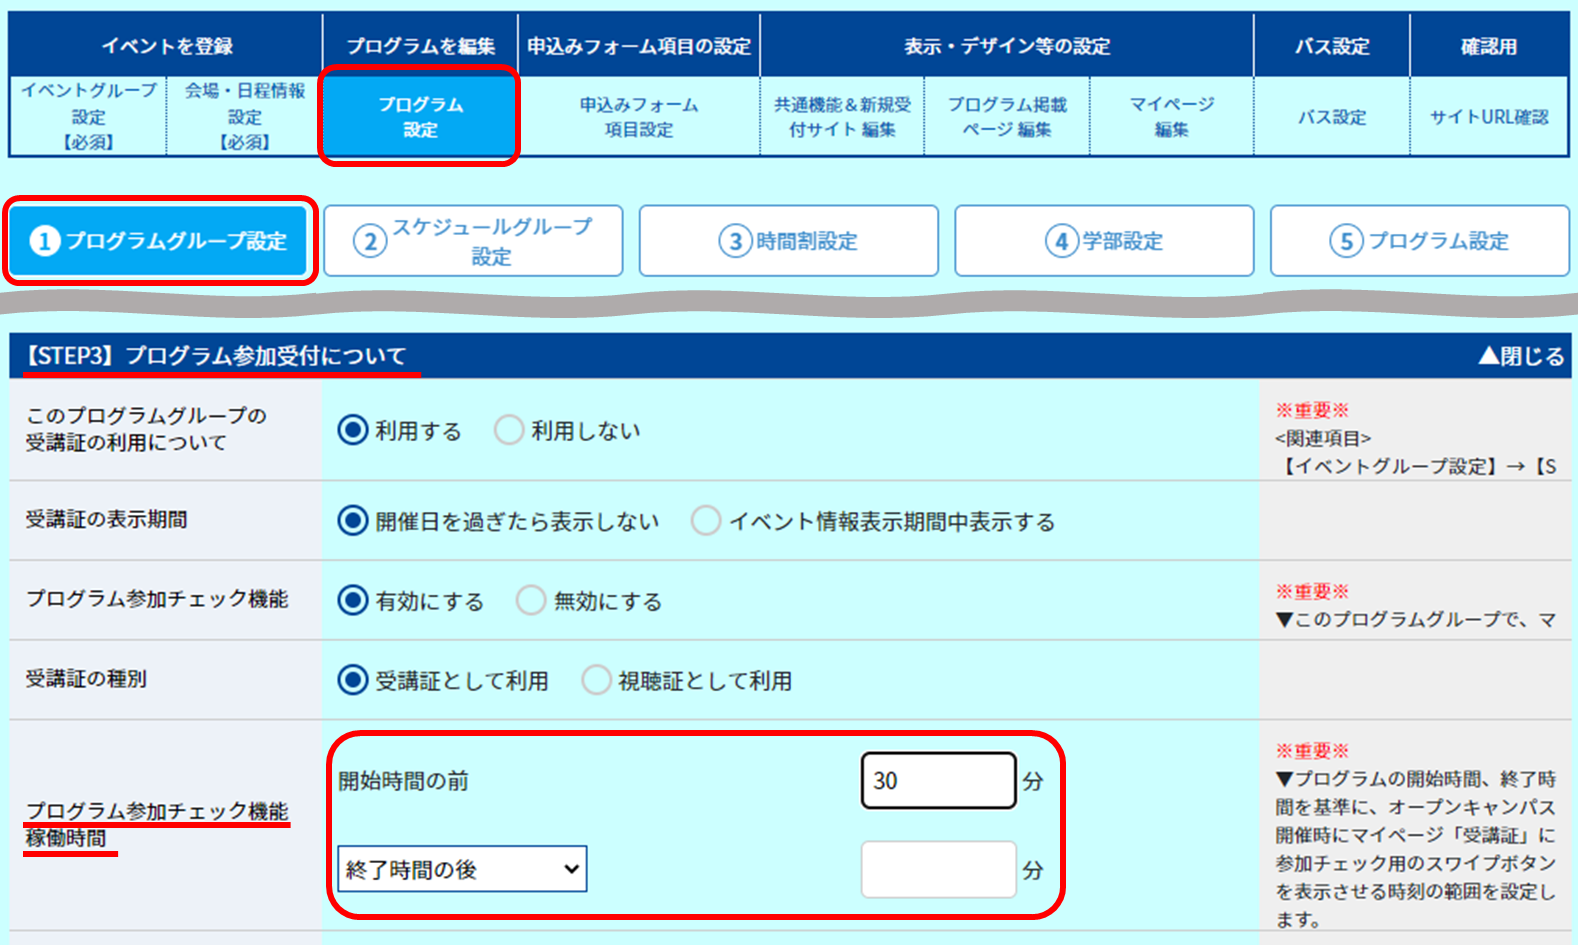
Task: Open プログラム掲載ページ編集 tab
Action: tap(1007, 116)
